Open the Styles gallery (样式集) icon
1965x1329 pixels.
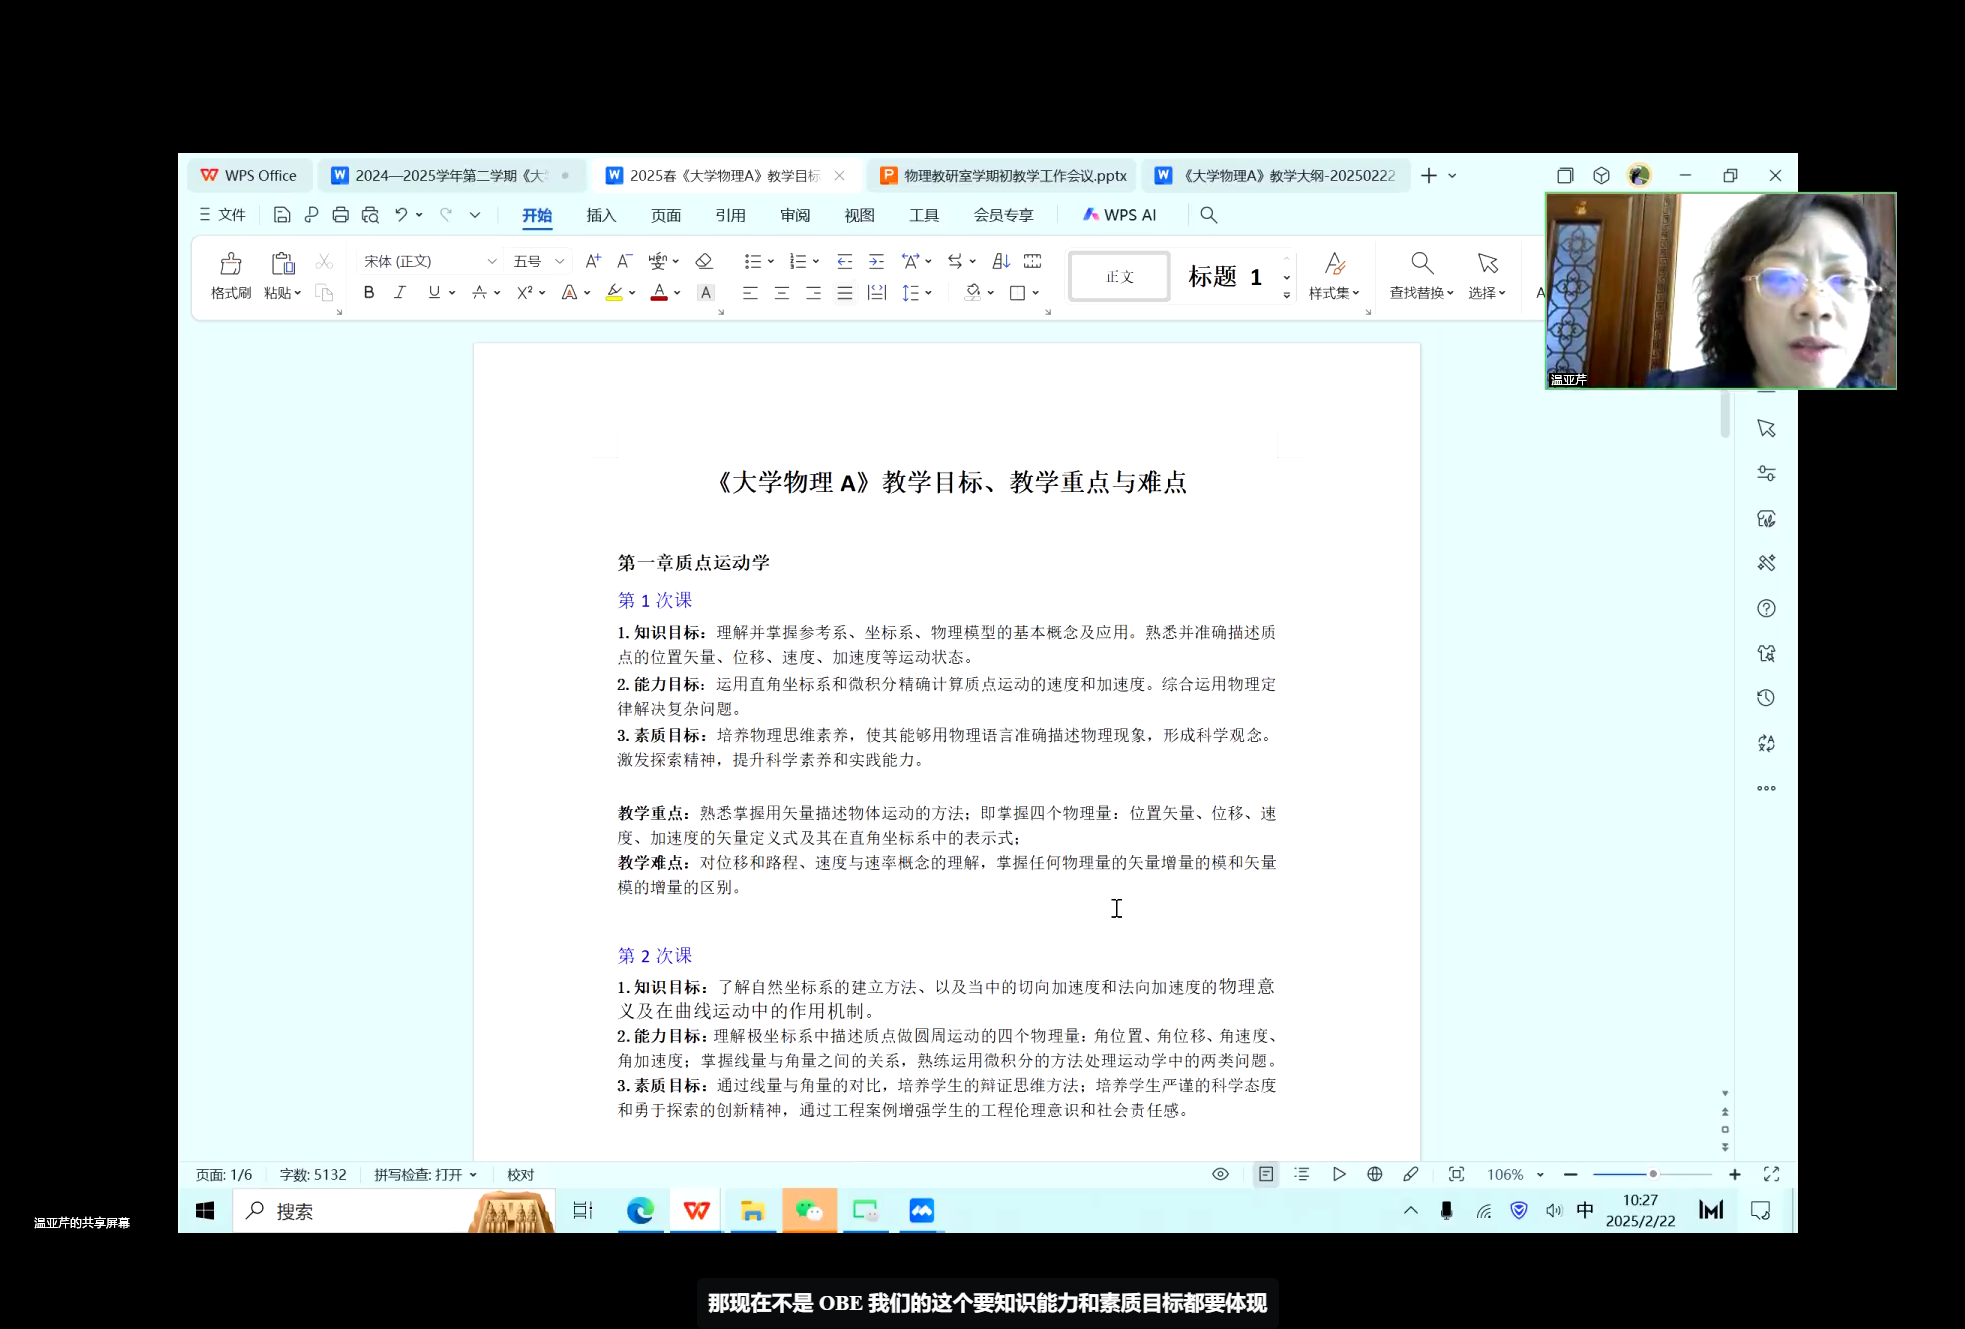point(1334,264)
